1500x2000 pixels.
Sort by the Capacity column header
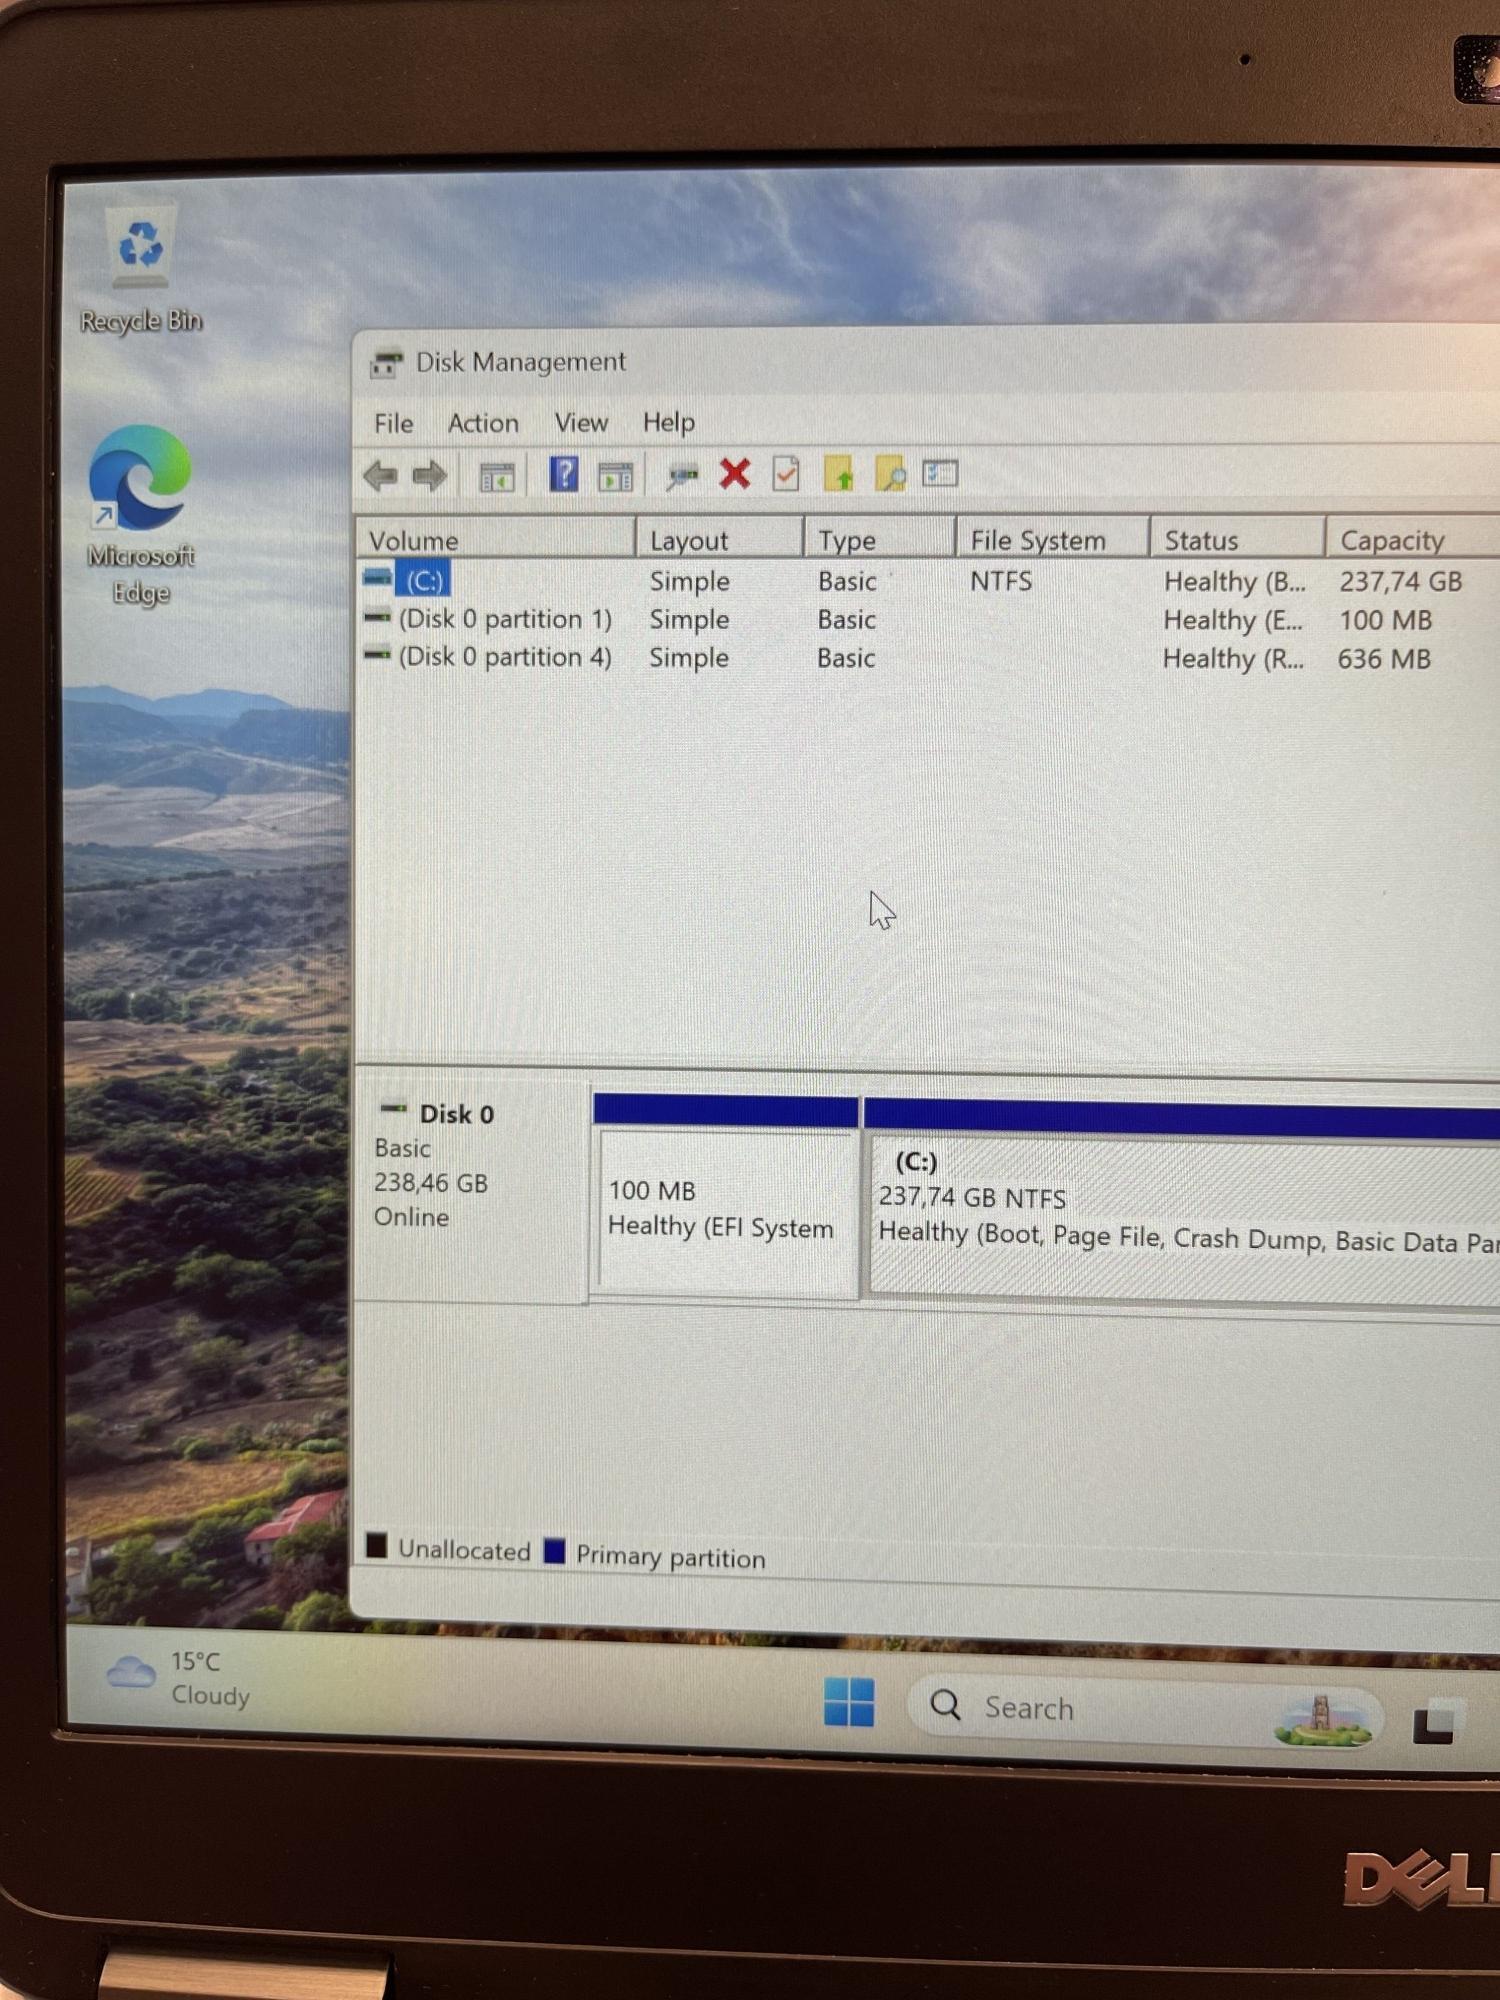1413,540
